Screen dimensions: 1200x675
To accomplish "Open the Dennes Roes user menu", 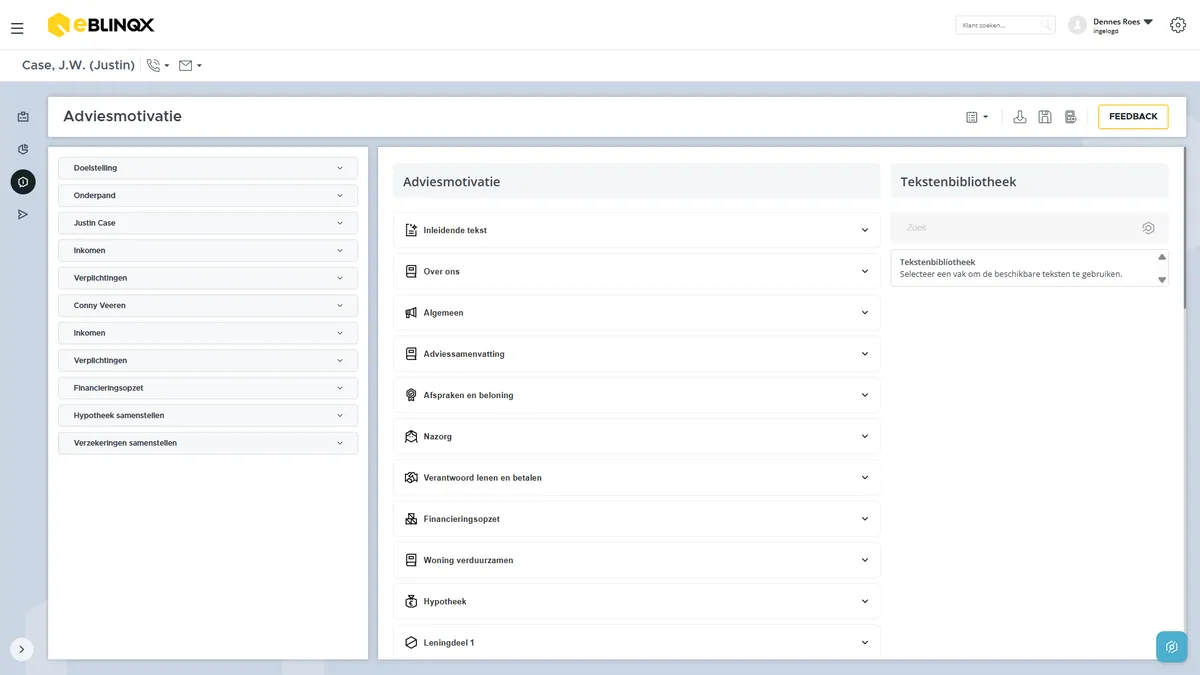I will coord(1110,25).
